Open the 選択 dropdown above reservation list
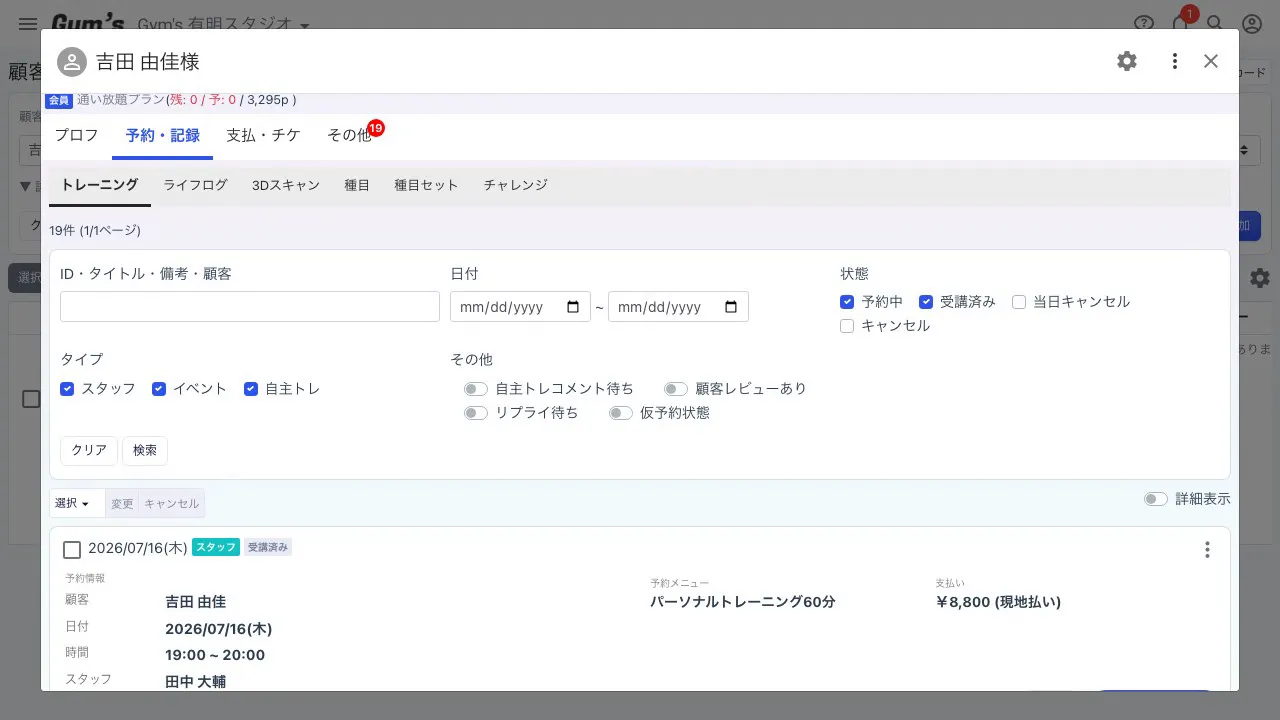 point(77,503)
